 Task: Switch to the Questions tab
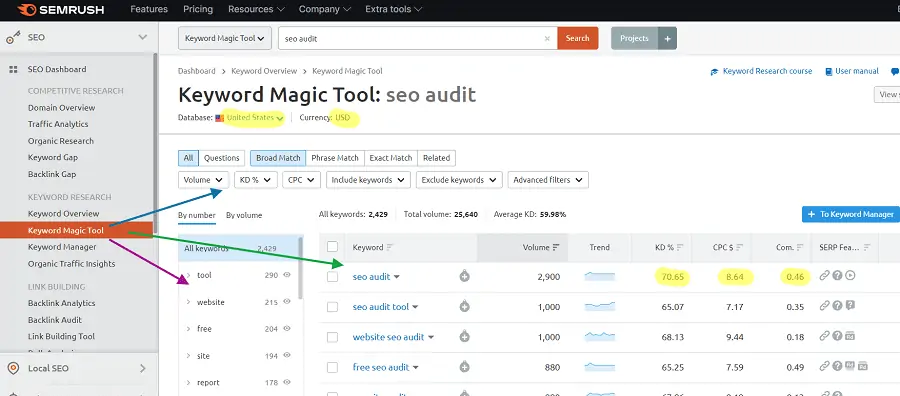point(222,158)
